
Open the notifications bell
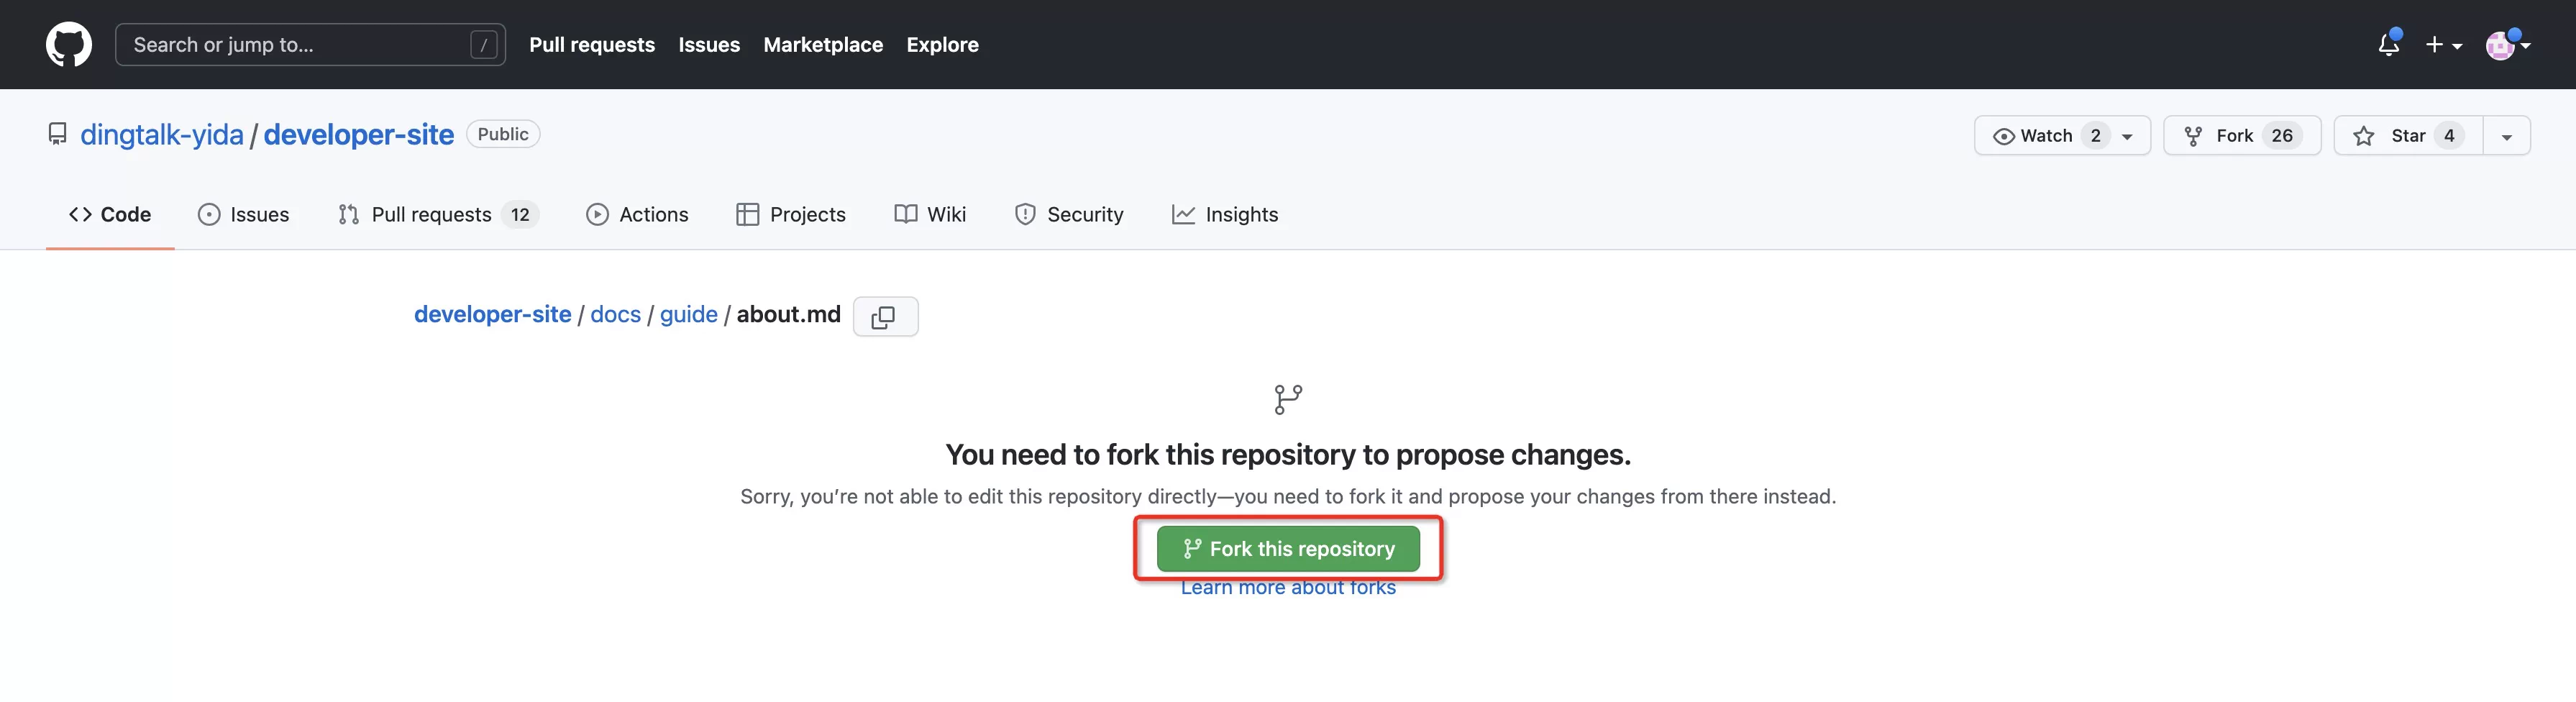[x=2388, y=45]
